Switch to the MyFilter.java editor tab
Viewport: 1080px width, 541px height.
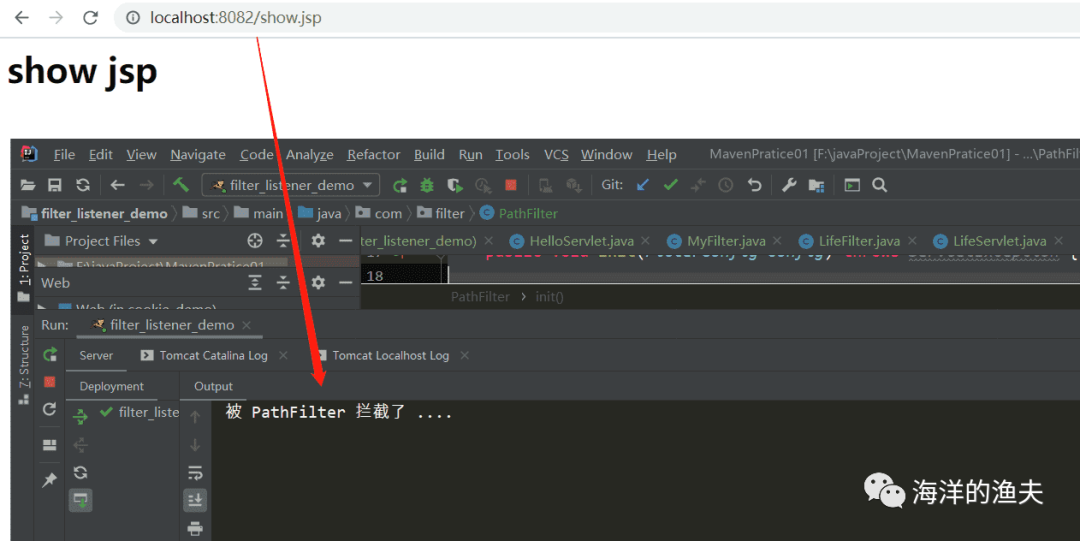click(x=716, y=241)
